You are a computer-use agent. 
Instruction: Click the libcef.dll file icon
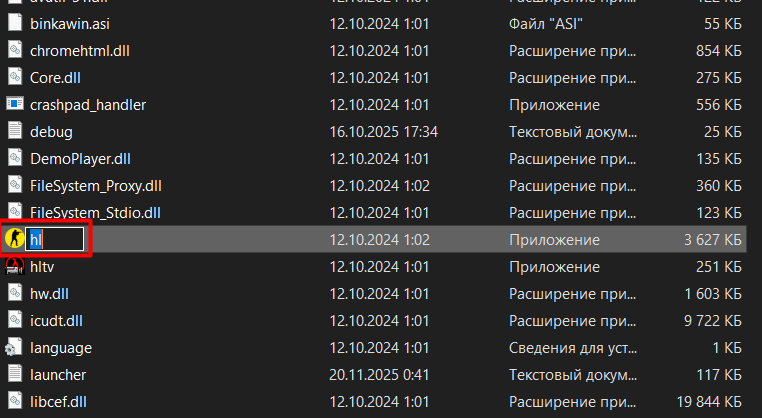click(x=15, y=401)
